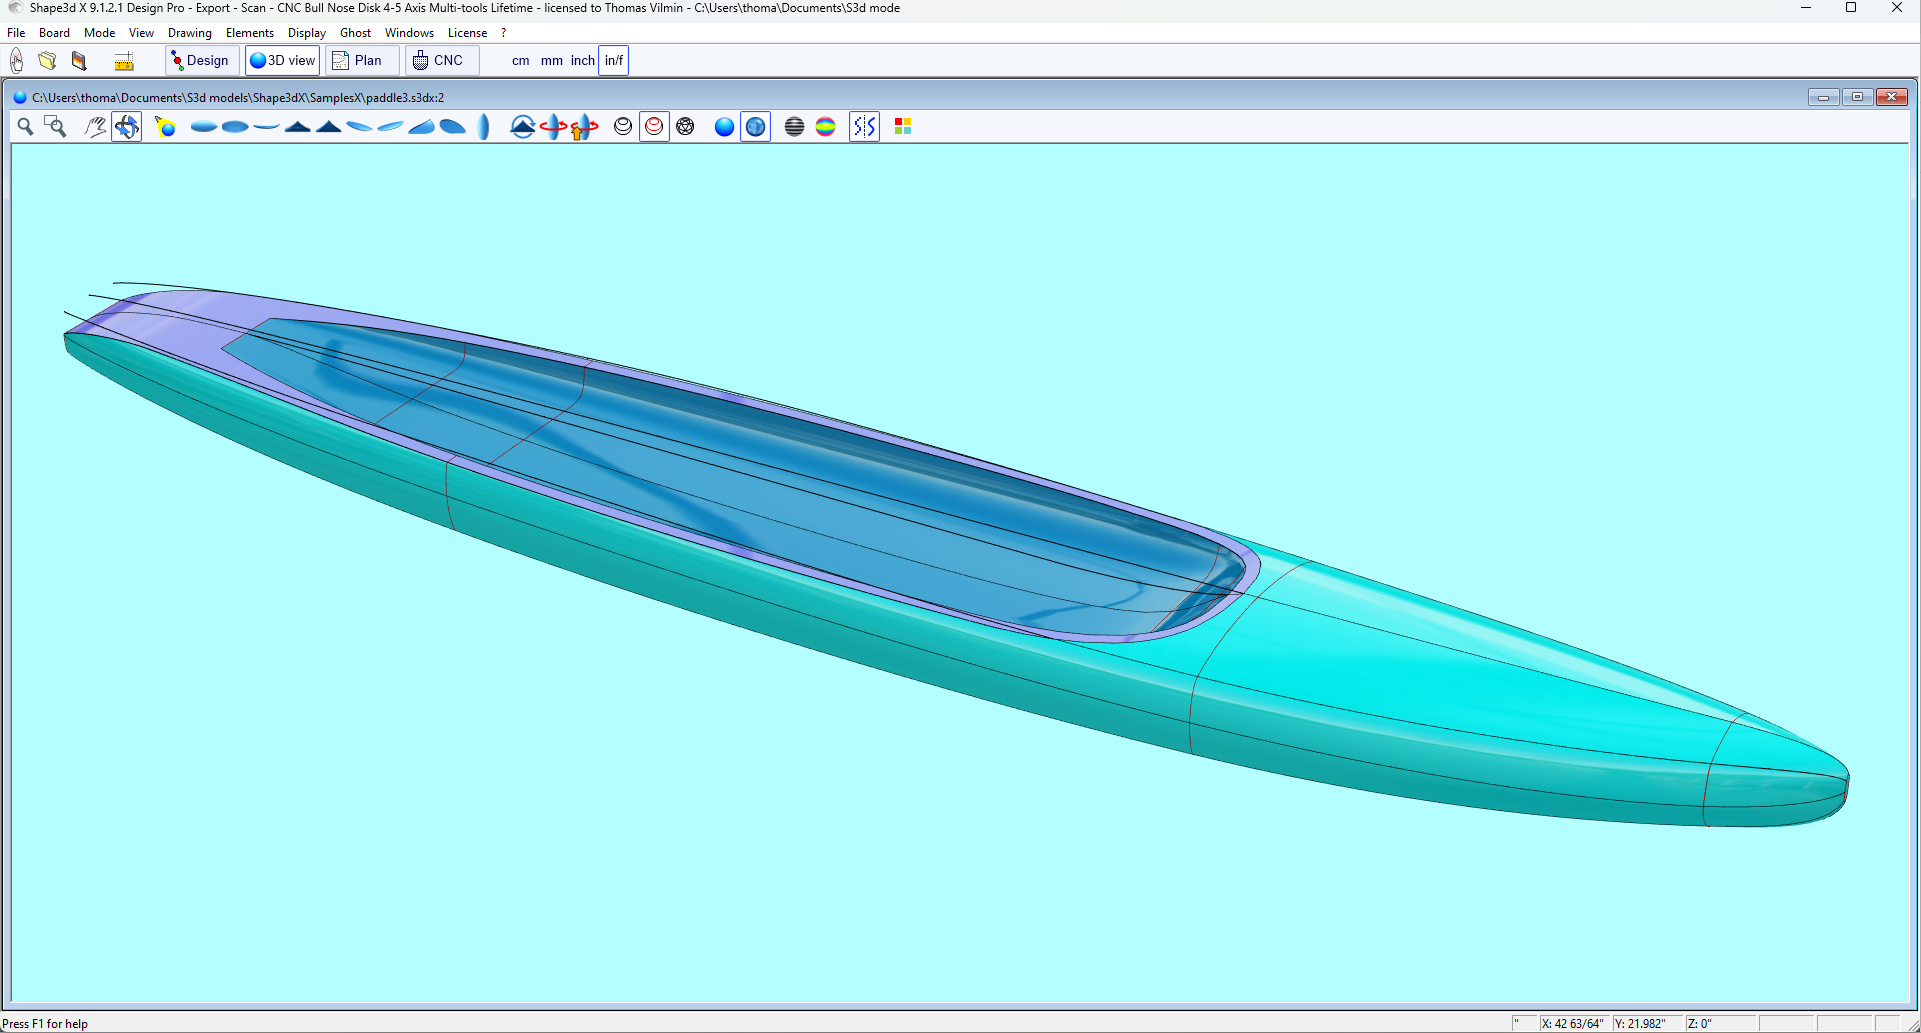Click the 3D rotate view tool

(x=126, y=126)
